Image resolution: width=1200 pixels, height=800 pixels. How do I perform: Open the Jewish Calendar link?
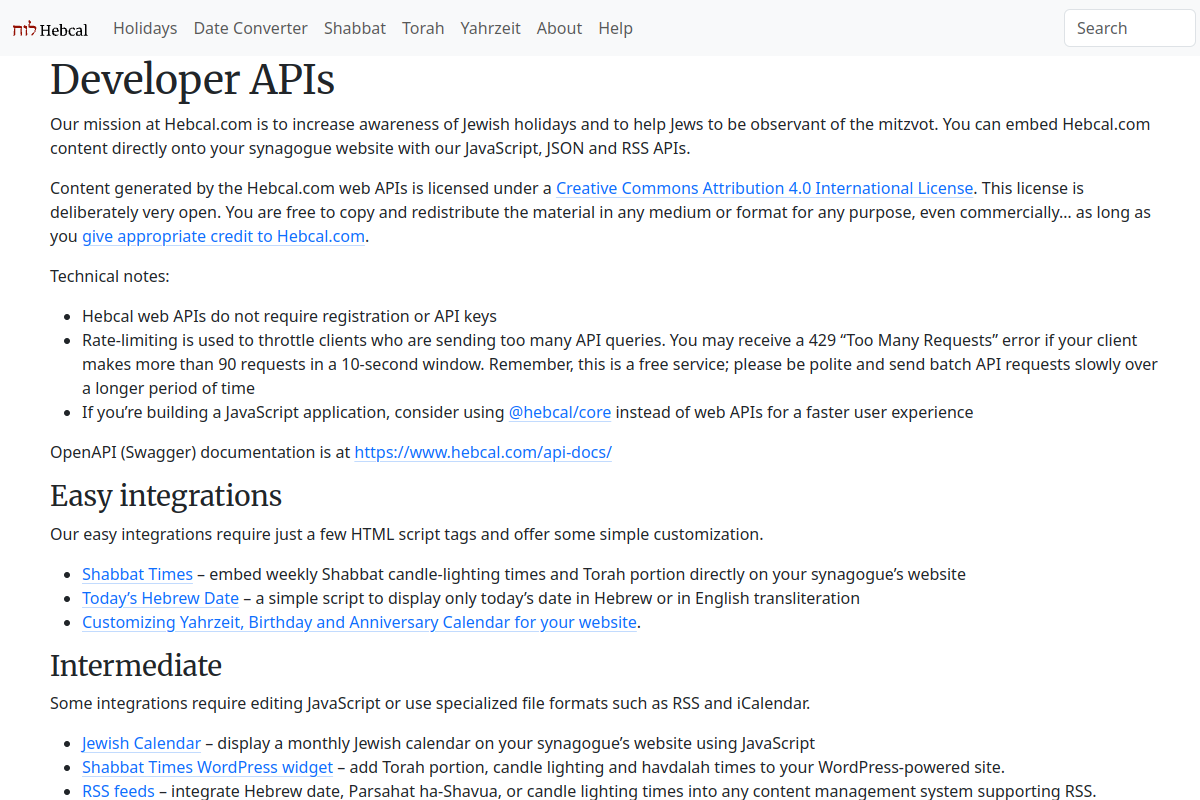(141, 743)
